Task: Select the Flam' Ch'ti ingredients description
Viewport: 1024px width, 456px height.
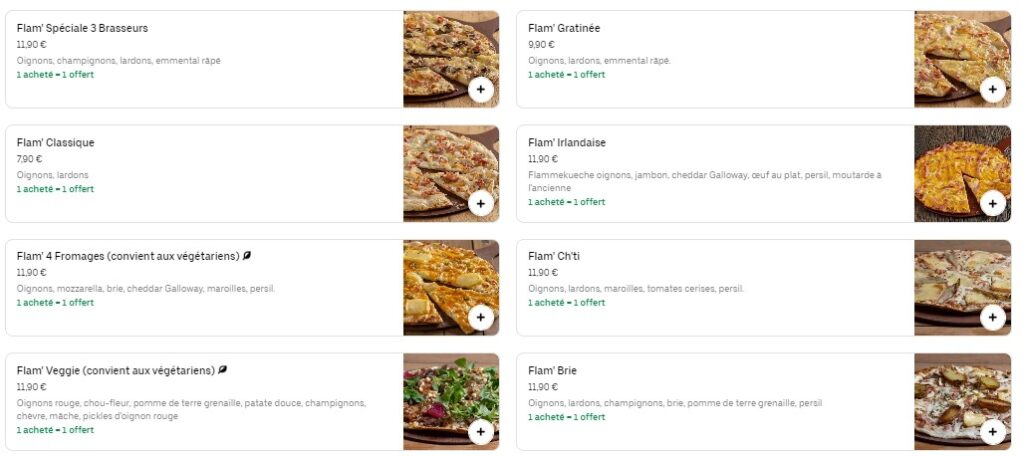Action: (x=636, y=289)
